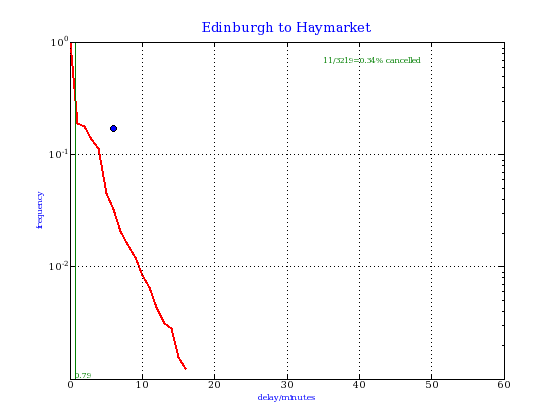The height and width of the screenshot is (420, 560).
Task: Click the x-axis tick label 60
Action: point(504,385)
